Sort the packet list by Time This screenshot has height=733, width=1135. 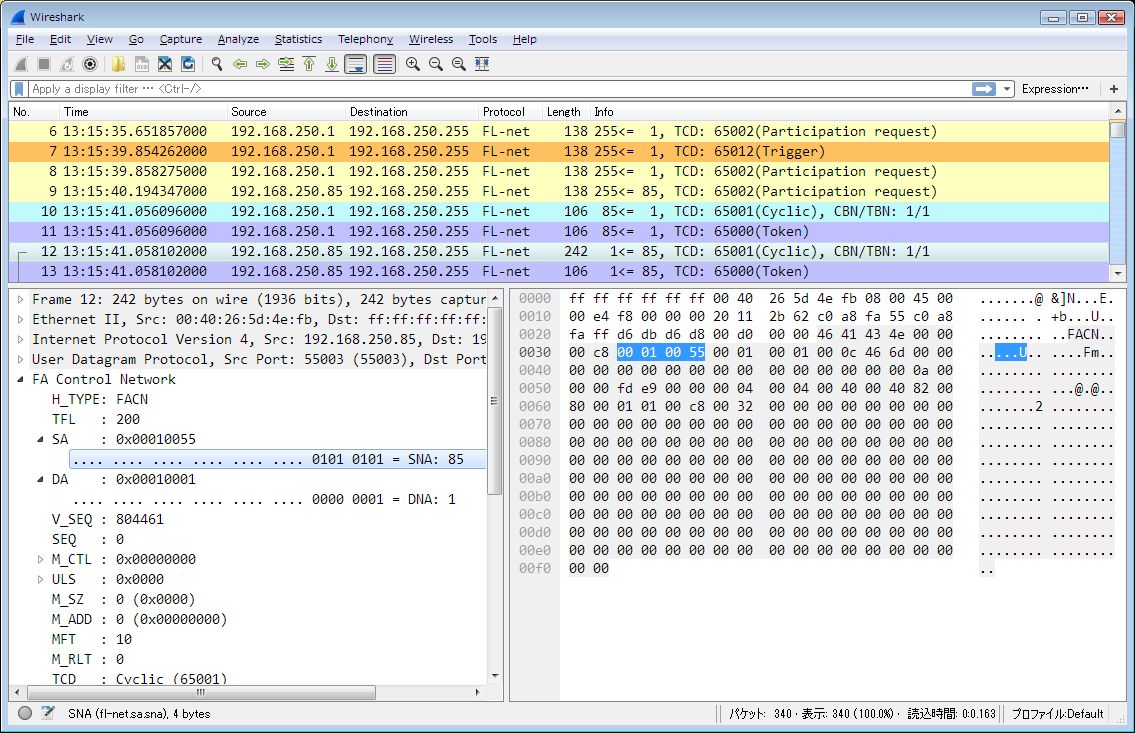point(143,111)
